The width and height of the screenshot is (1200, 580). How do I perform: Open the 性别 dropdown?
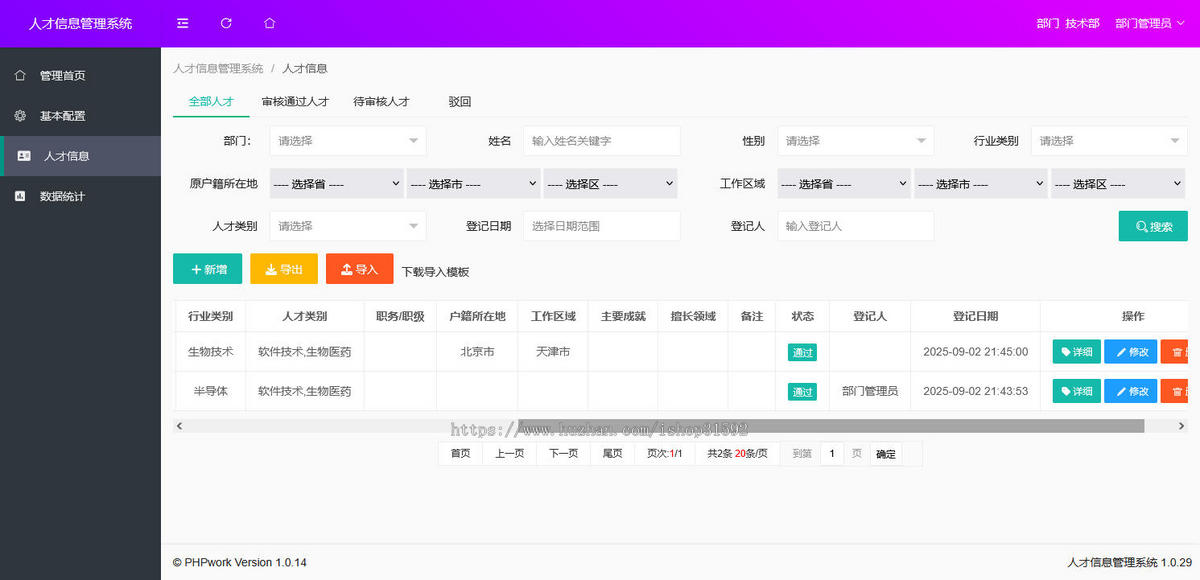click(856, 141)
